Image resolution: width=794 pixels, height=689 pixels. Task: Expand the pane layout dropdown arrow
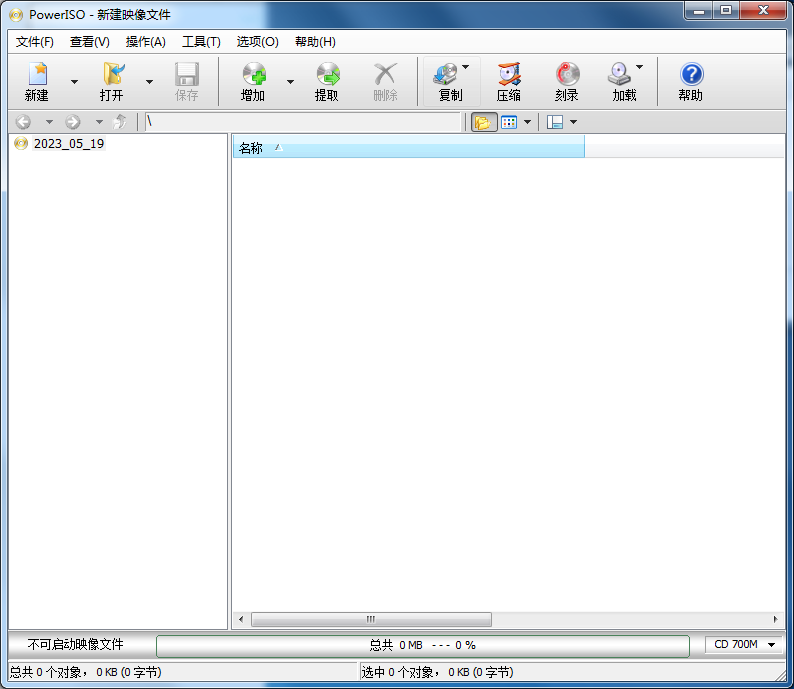(x=573, y=122)
